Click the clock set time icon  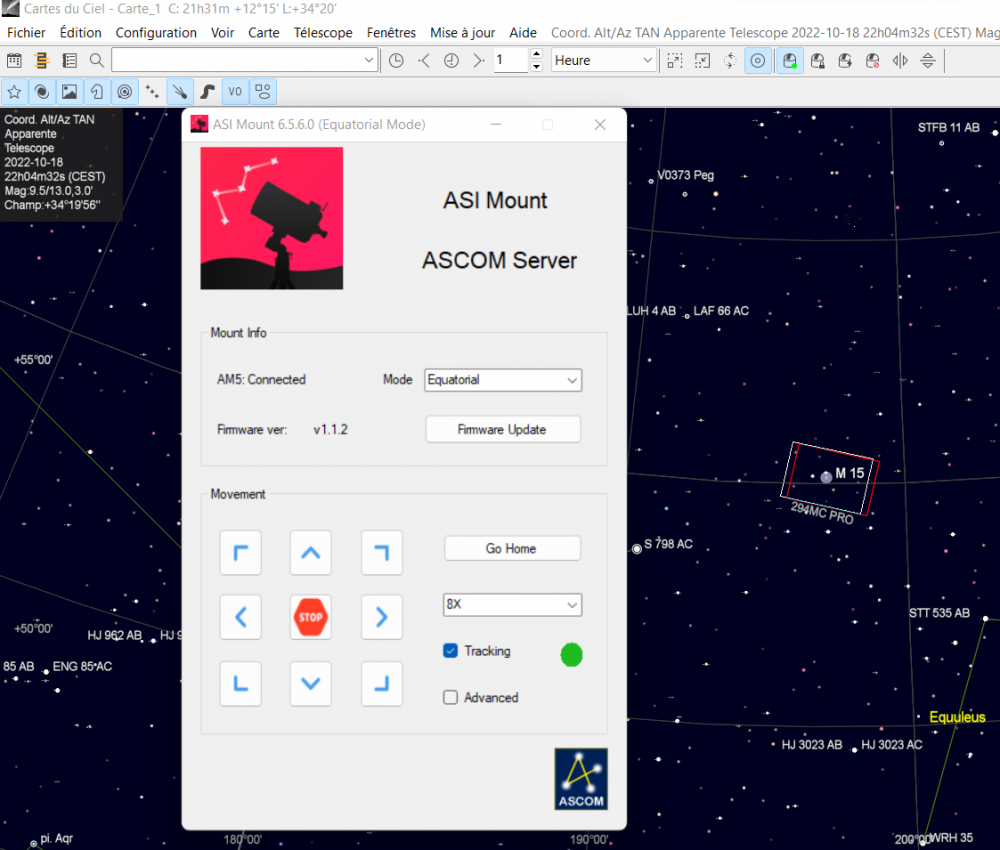point(396,61)
